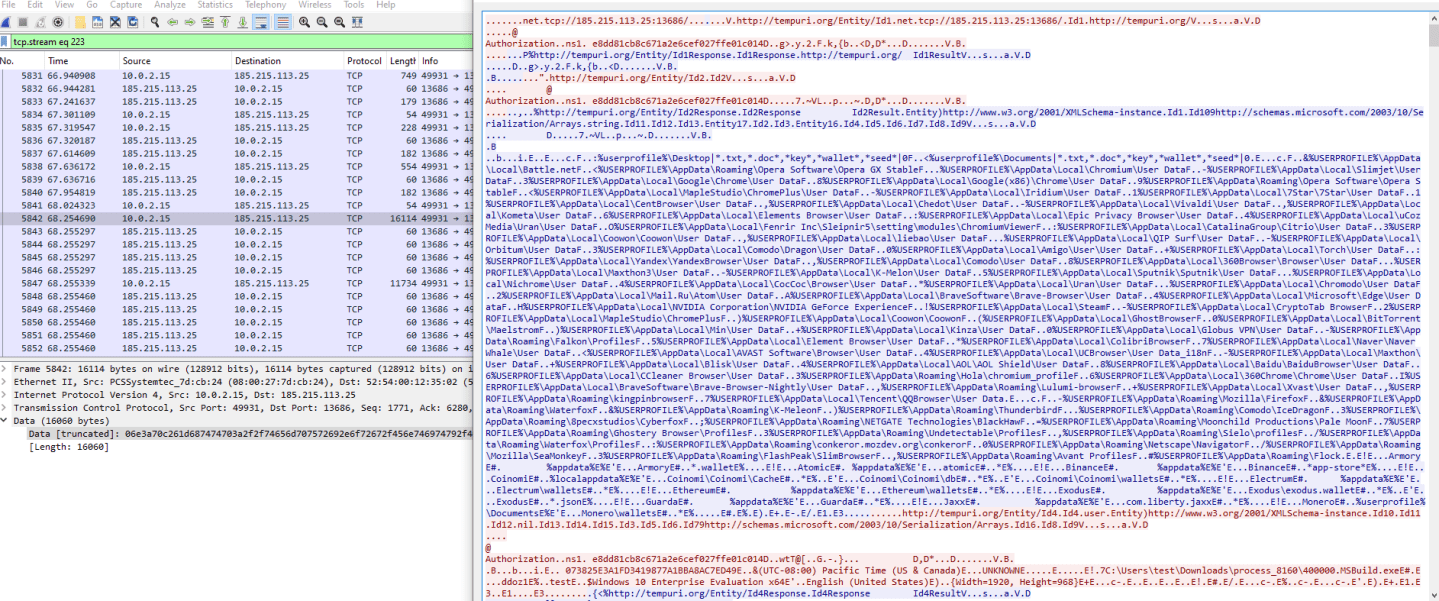Image resolution: width=1439 pixels, height=601 pixels.
Task: Toggle auto-scroll during live capture
Action: point(259,26)
